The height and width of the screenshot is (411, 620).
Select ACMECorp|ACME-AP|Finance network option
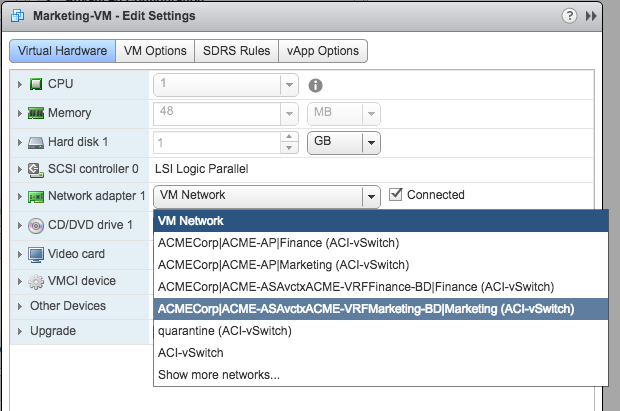point(381,242)
